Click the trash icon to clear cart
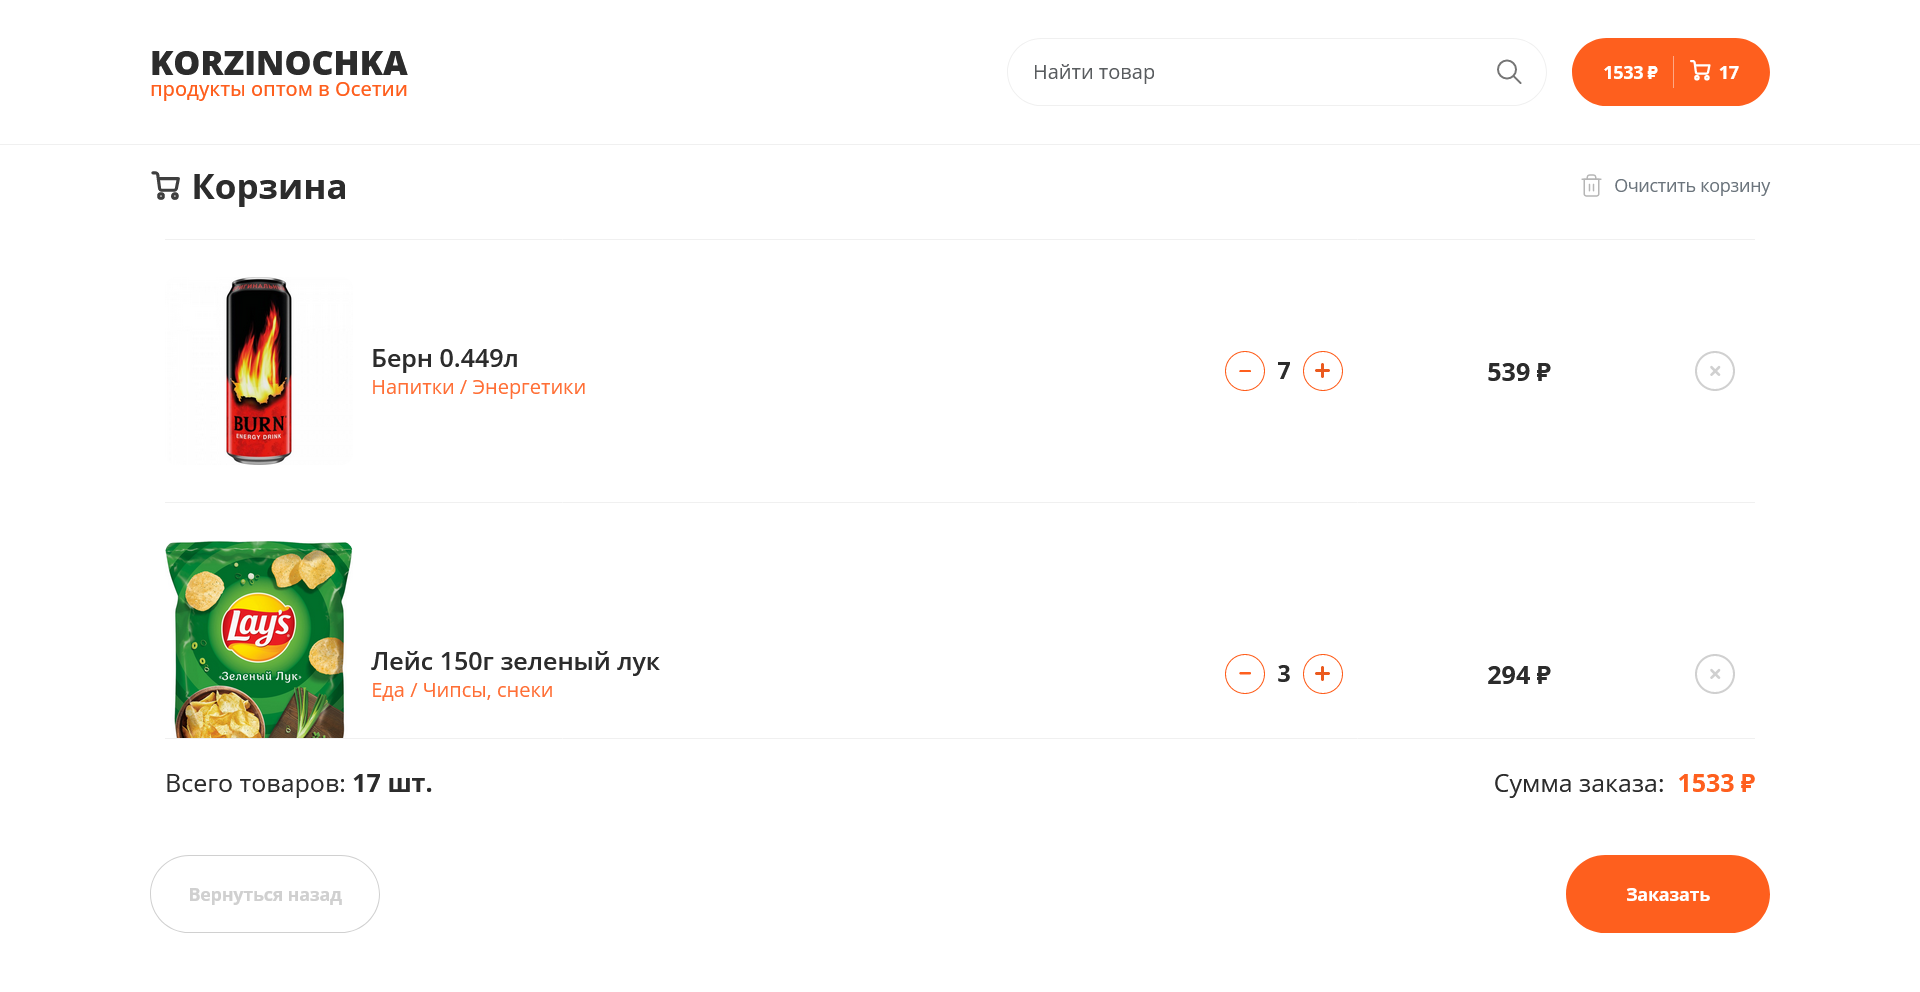Screen dimensions: 1920x992 coord(1591,186)
